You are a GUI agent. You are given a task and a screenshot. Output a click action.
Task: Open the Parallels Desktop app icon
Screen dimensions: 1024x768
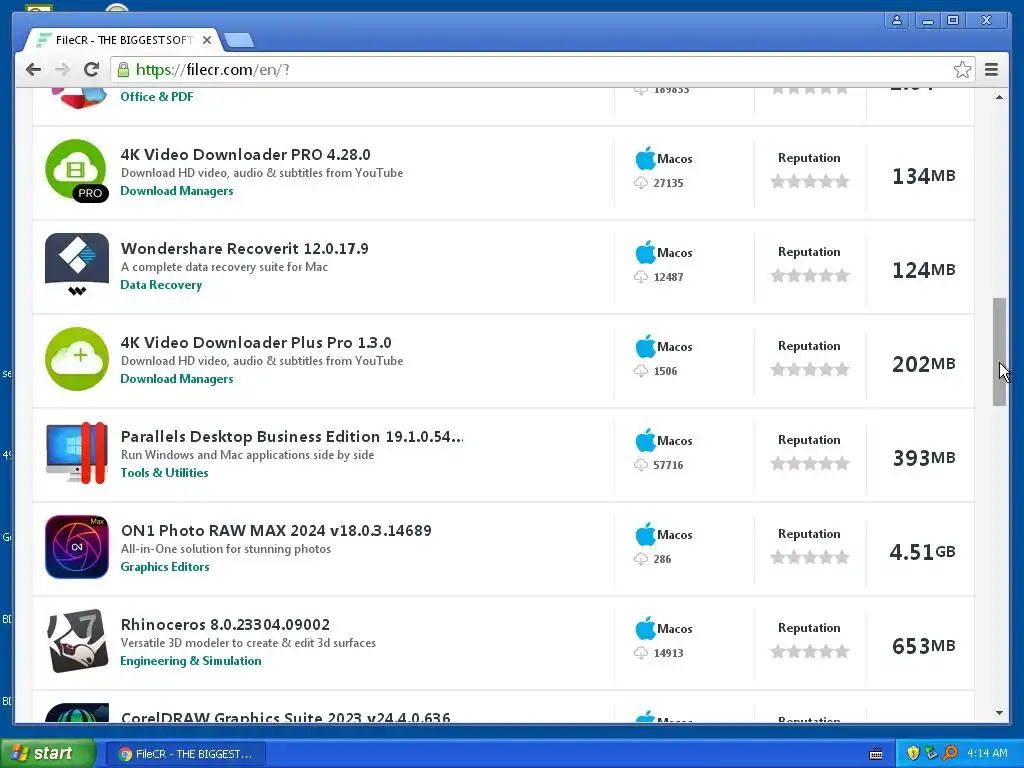[76, 453]
